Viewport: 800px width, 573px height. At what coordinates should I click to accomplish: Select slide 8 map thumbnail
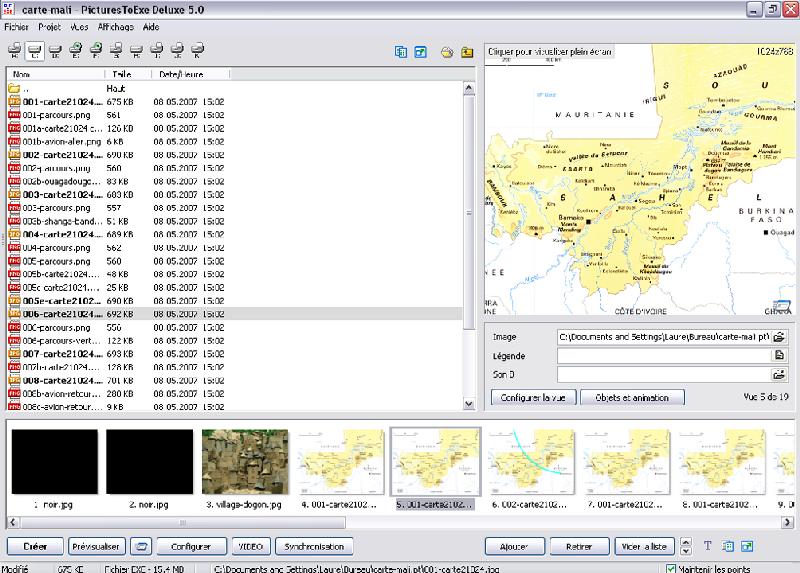click(x=722, y=461)
